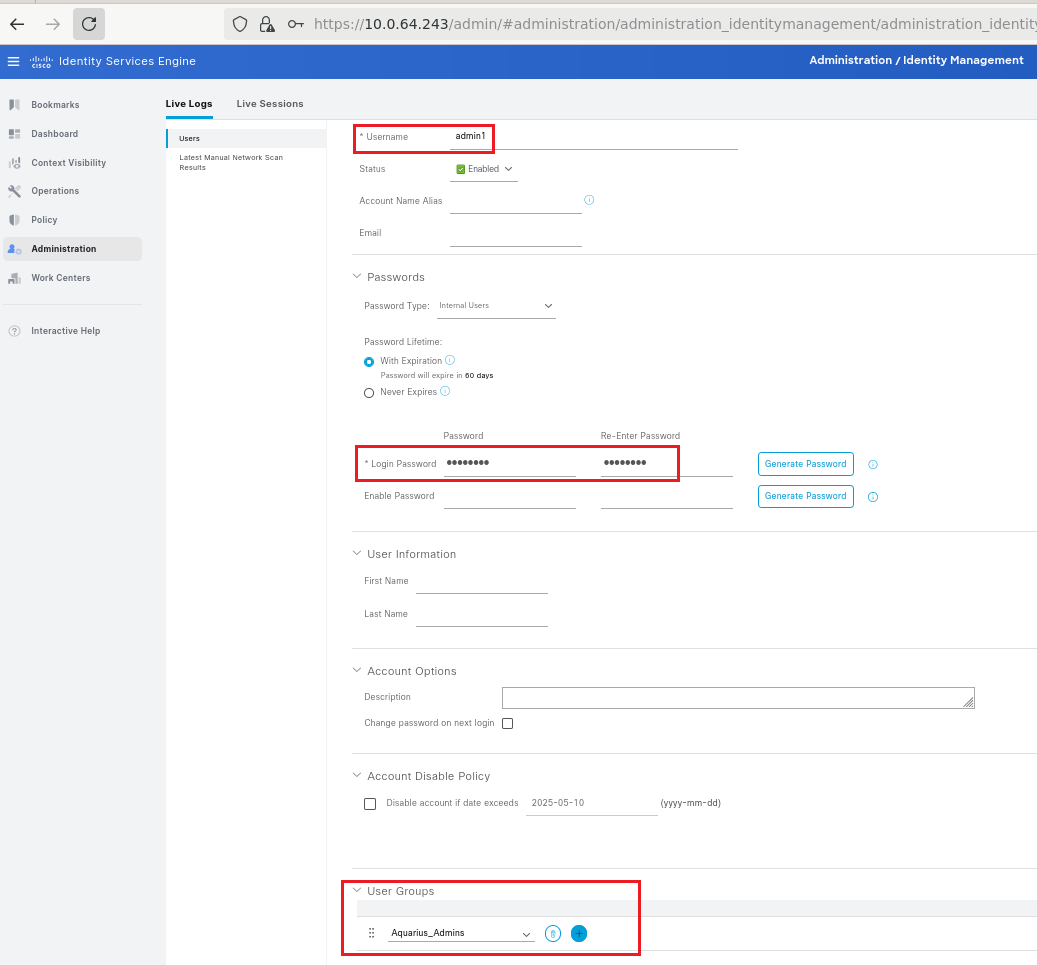
Task: Open the Operations menu label
Action: (x=55, y=191)
